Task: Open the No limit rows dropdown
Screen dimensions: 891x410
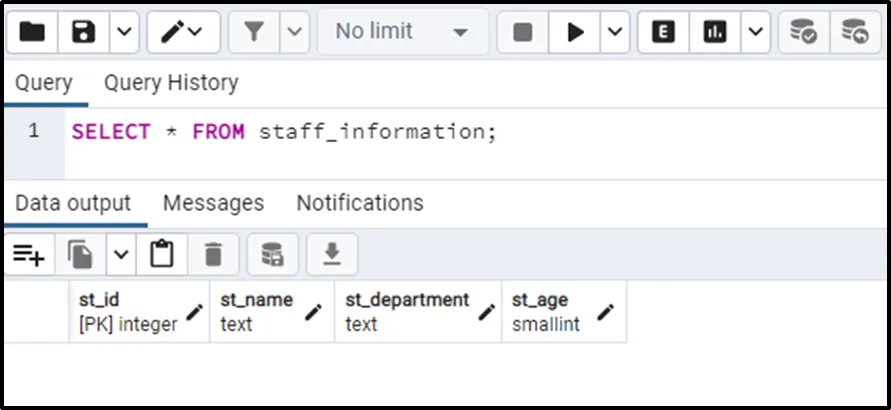Action: pos(402,32)
